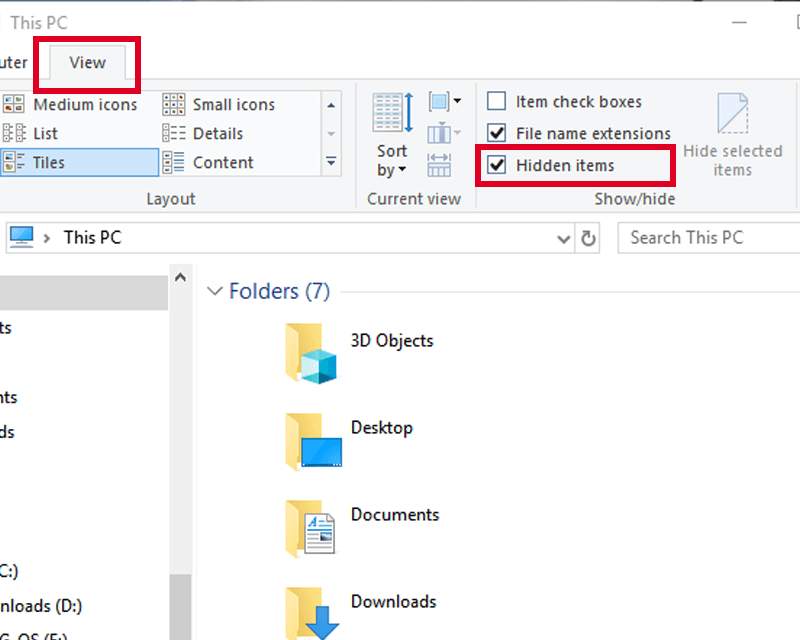
Task: Collapse the Folders (7) group
Action: [x=214, y=291]
